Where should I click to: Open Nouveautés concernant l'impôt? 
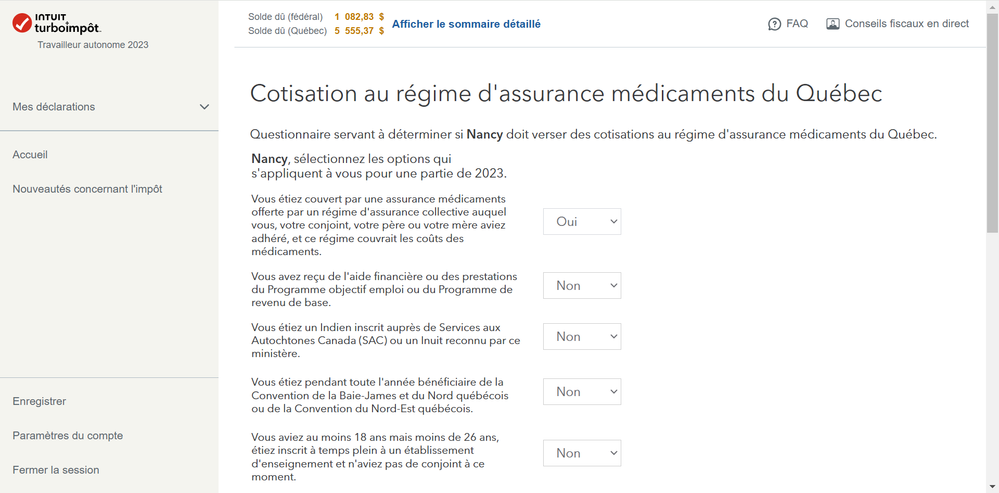tap(87, 189)
